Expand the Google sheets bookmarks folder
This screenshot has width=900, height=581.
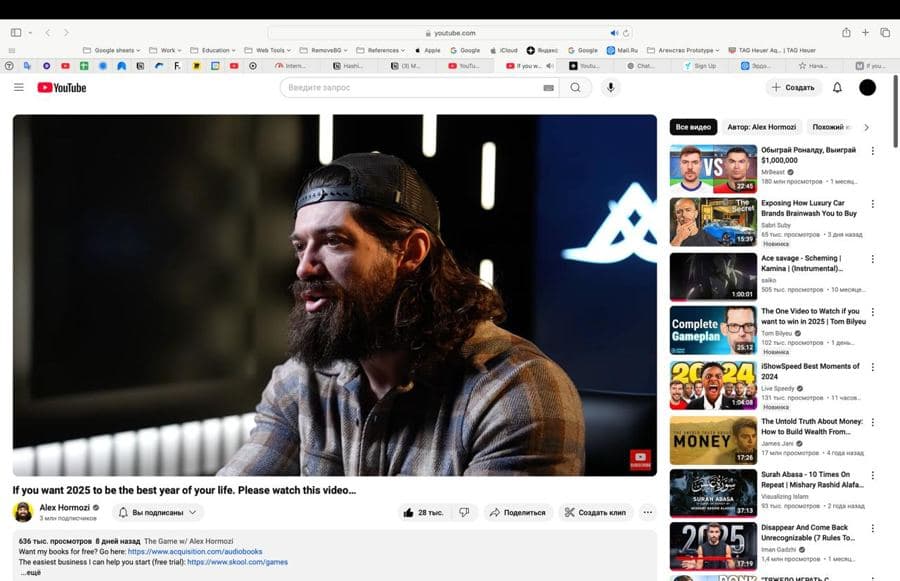click(x=112, y=51)
